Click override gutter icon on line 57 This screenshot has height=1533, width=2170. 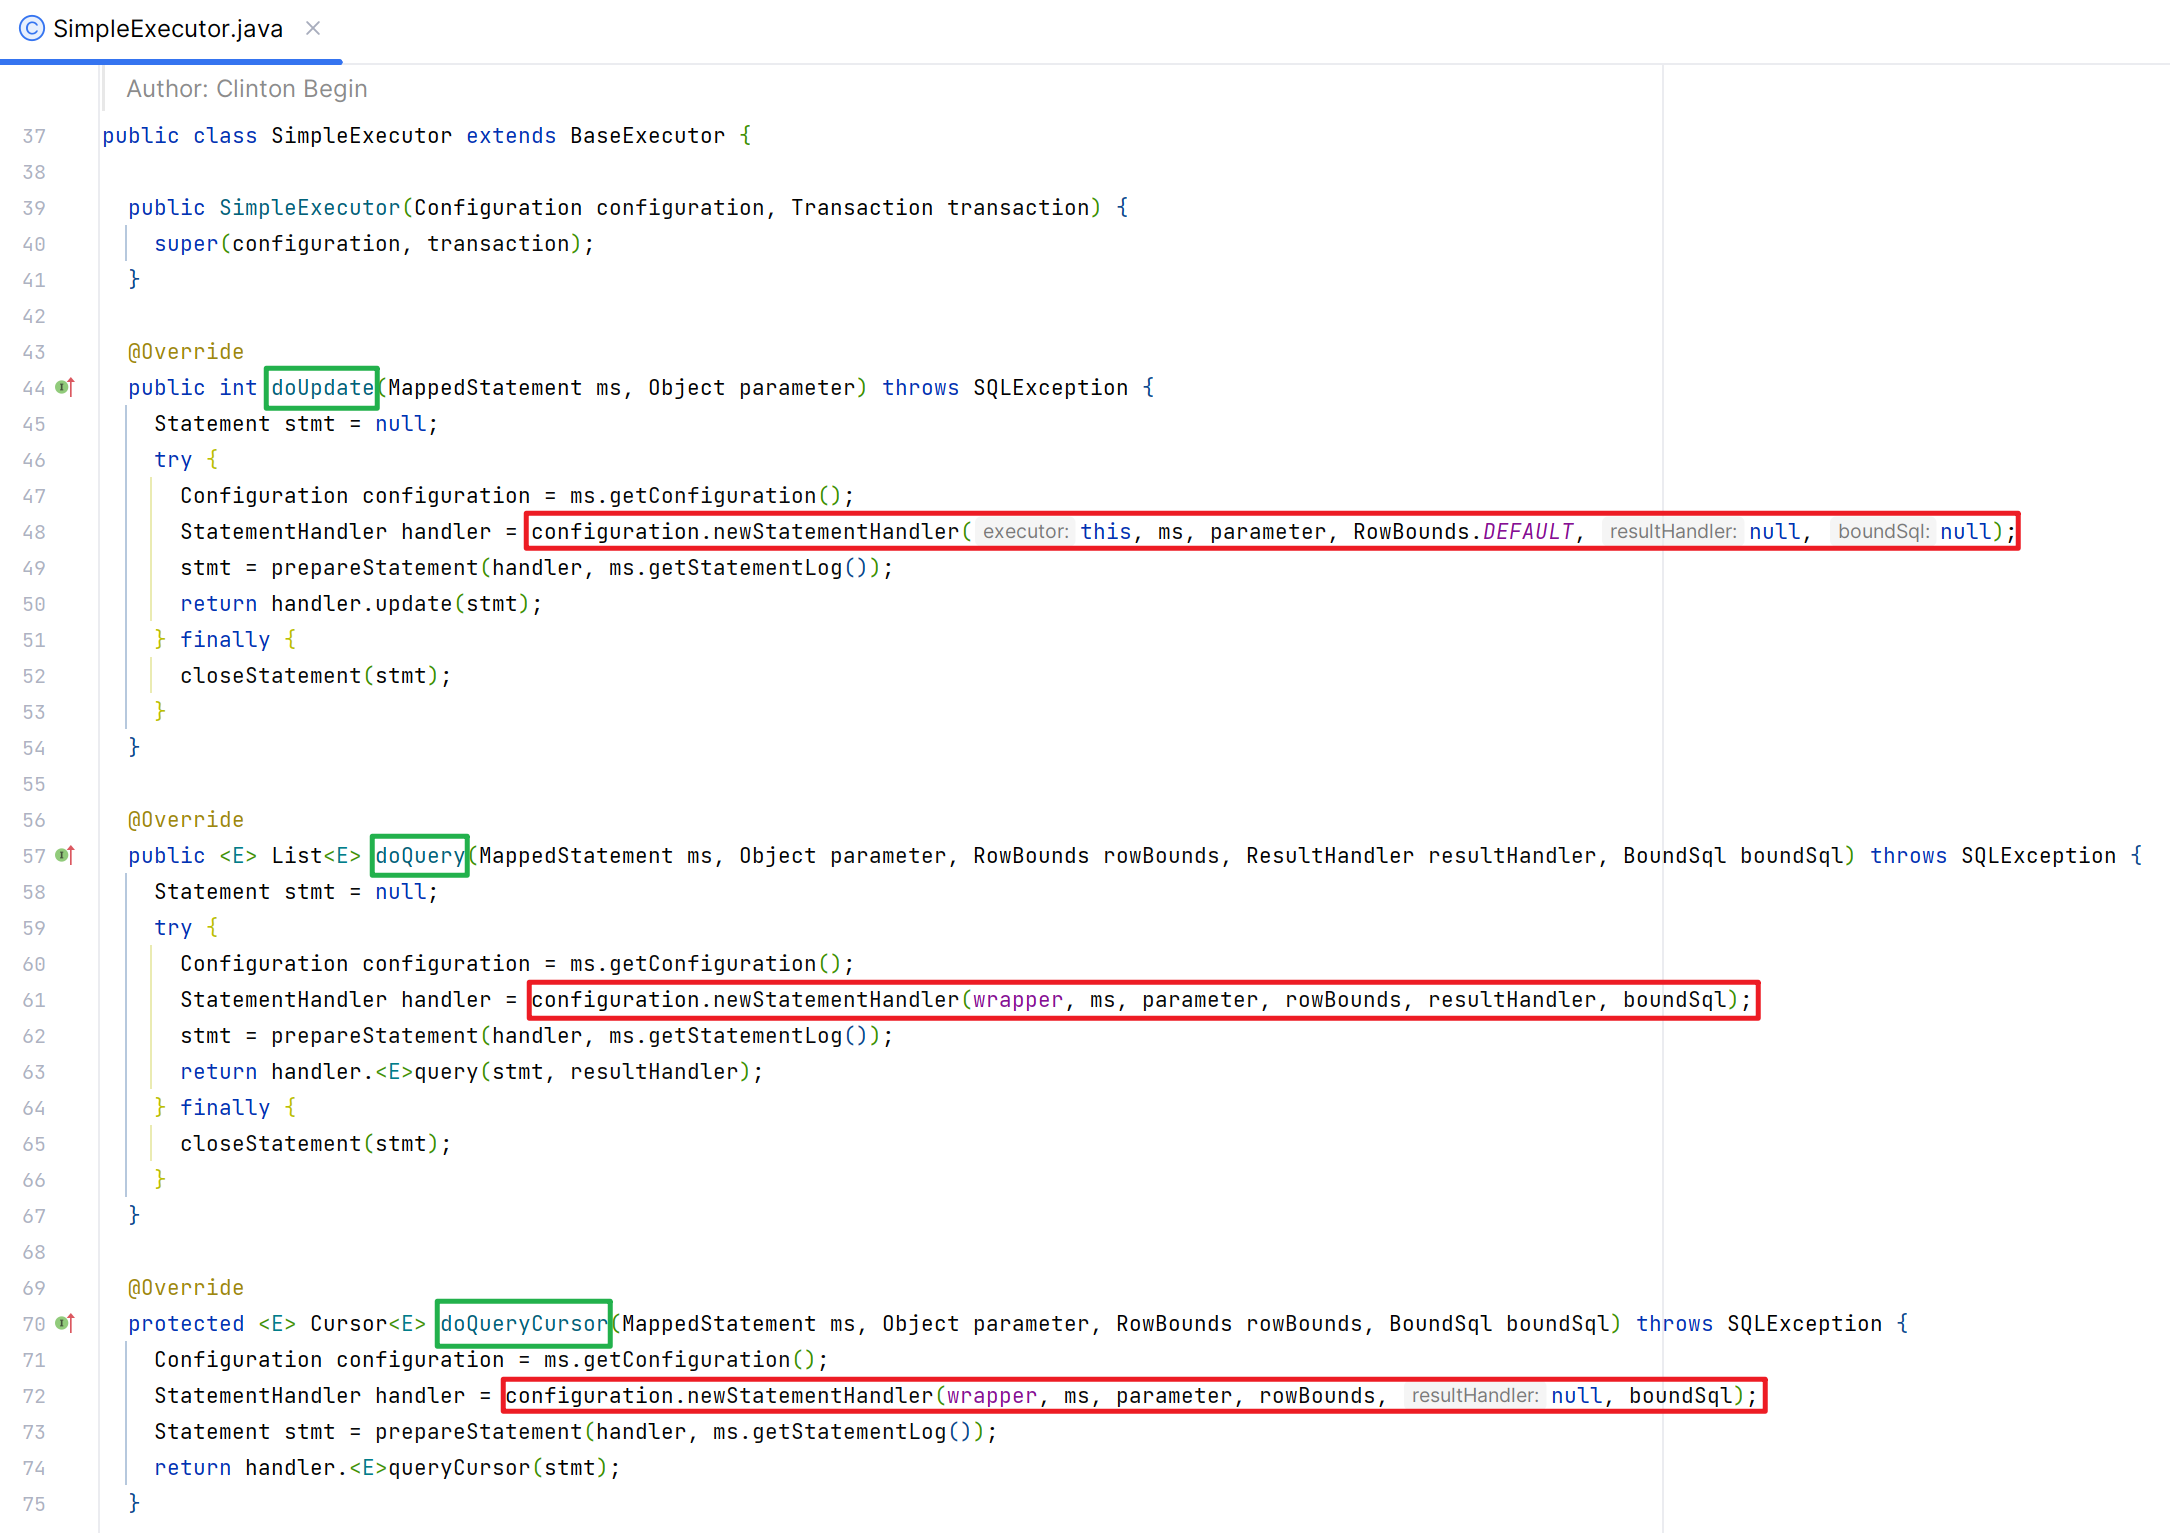coord(65,855)
